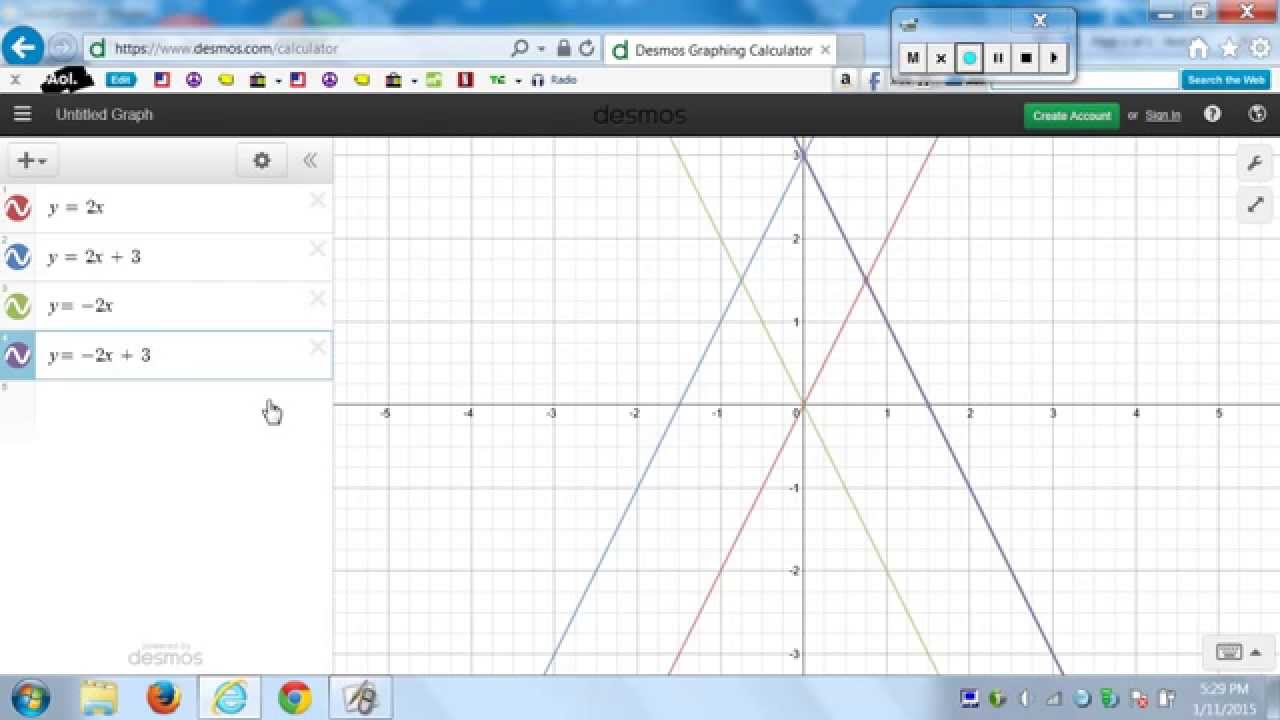
Task: Delete the y = 2x expression
Action: point(317,200)
